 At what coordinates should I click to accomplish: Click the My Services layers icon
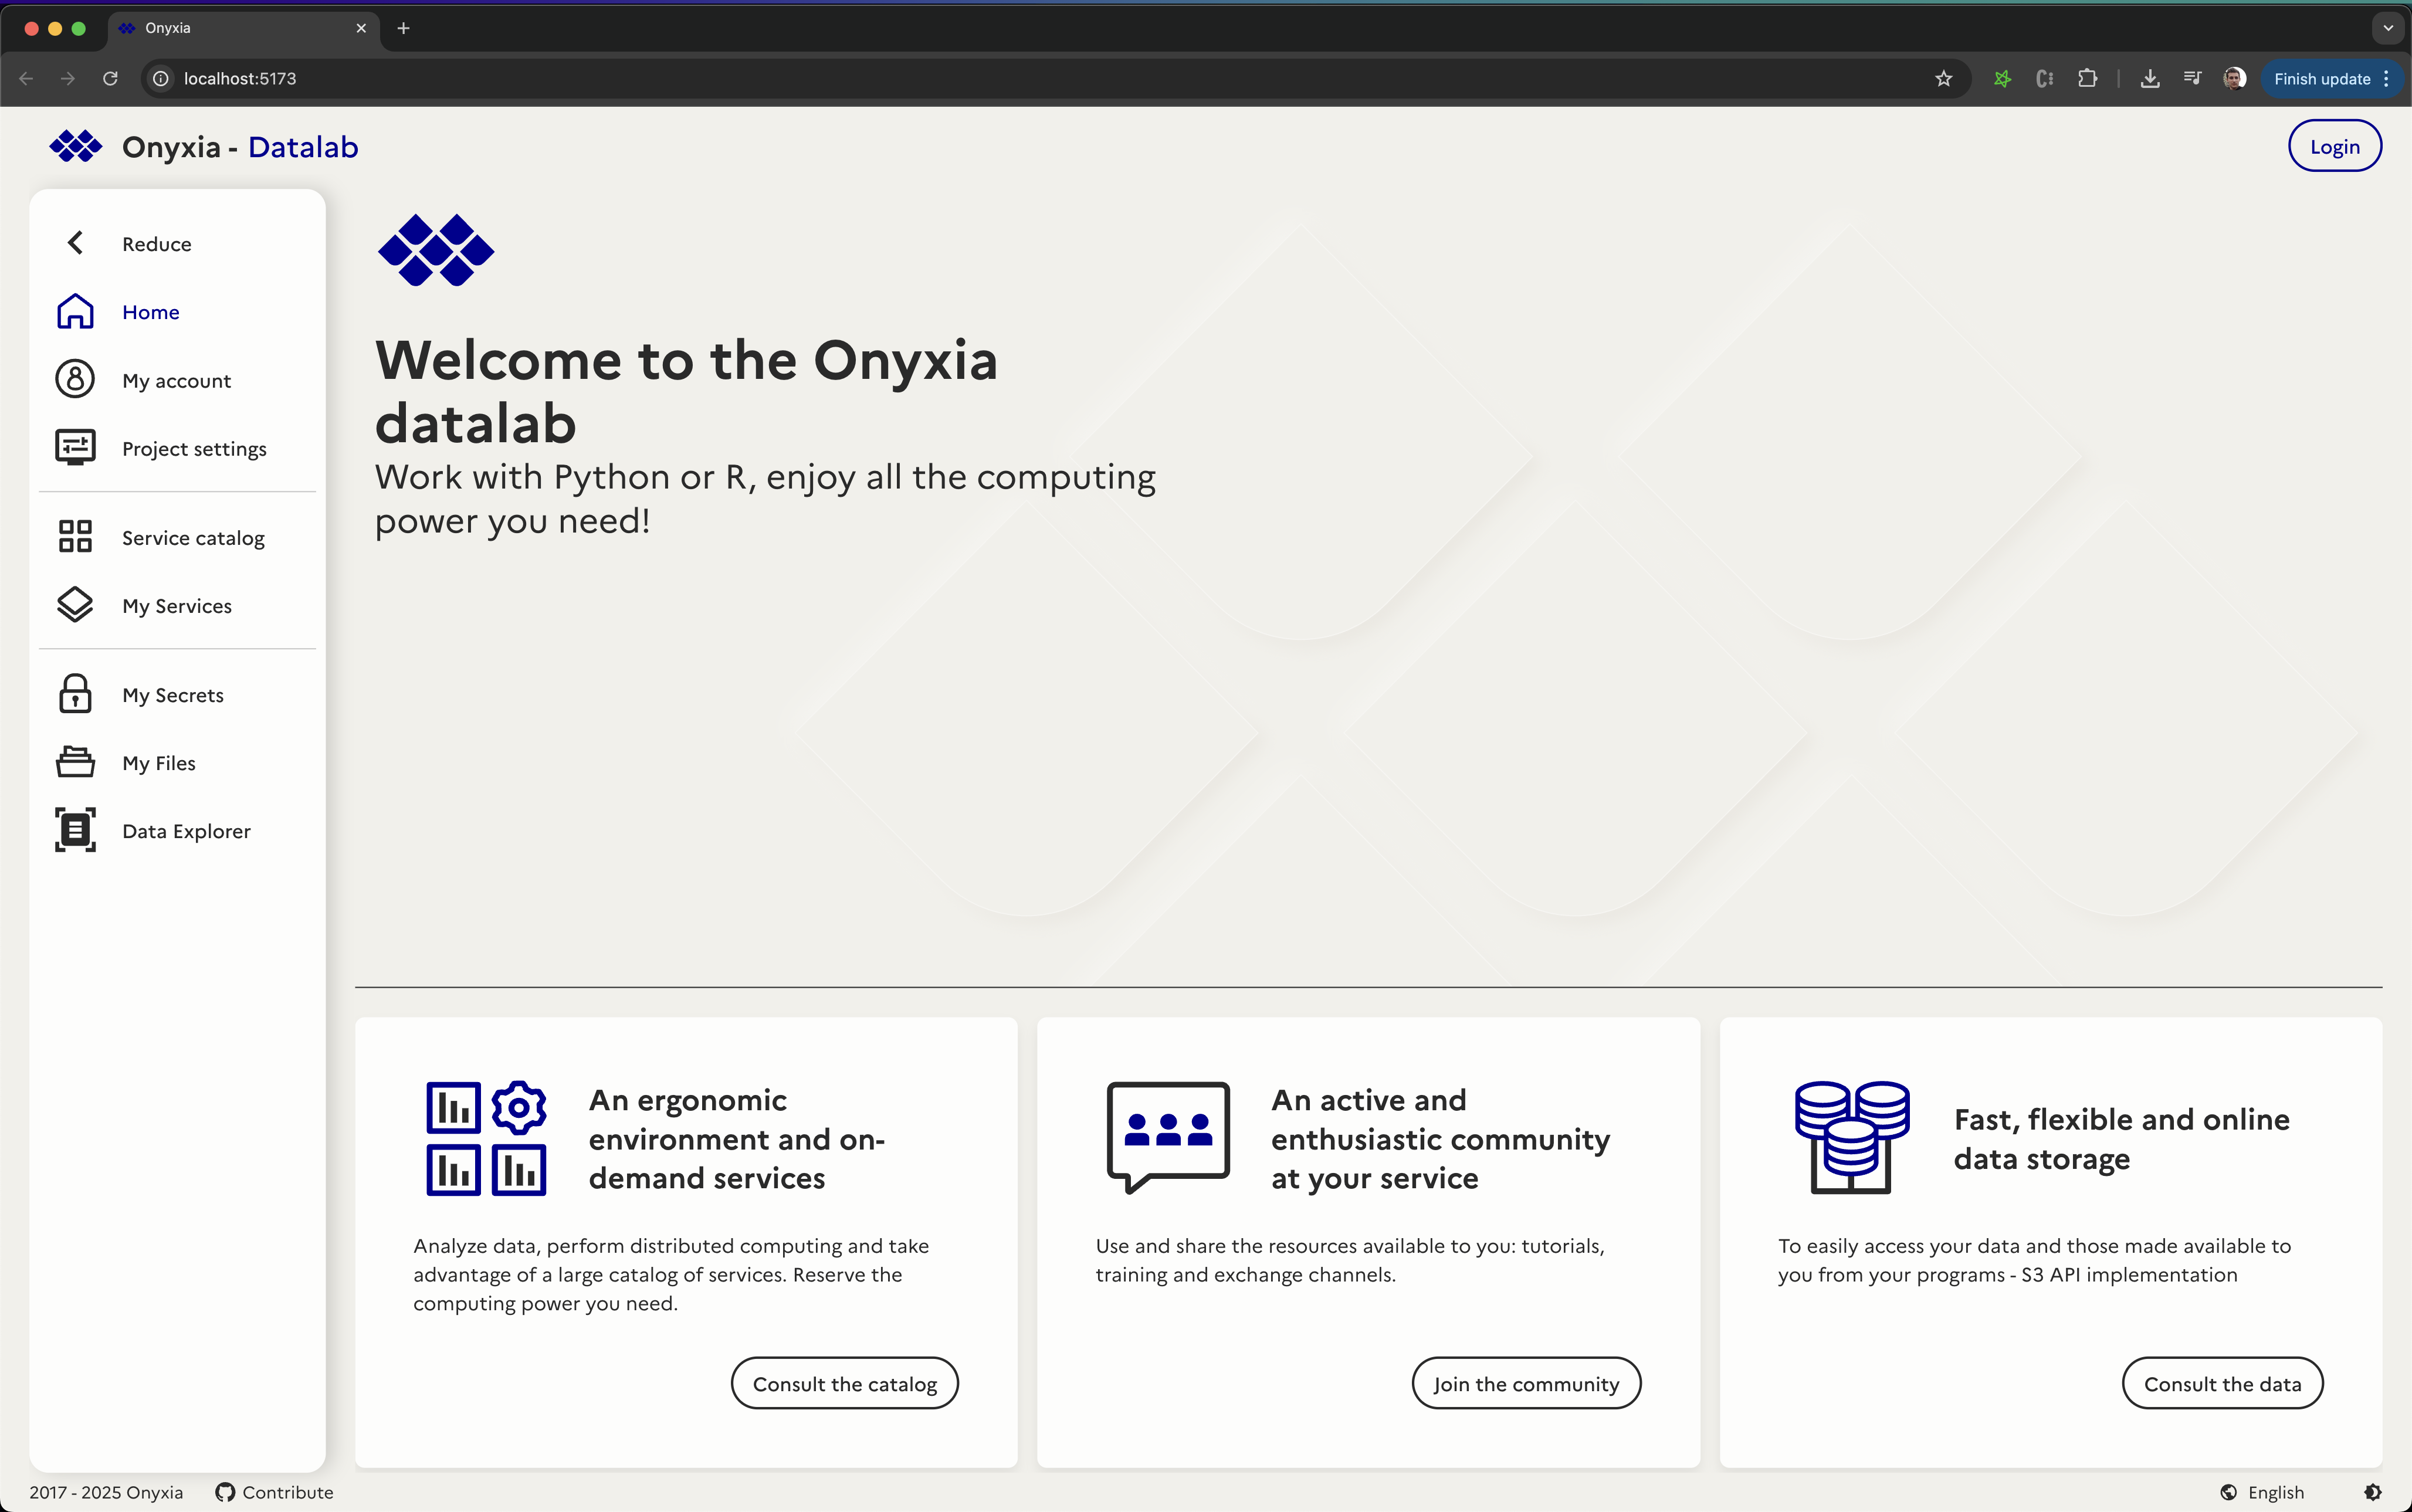point(75,605)
